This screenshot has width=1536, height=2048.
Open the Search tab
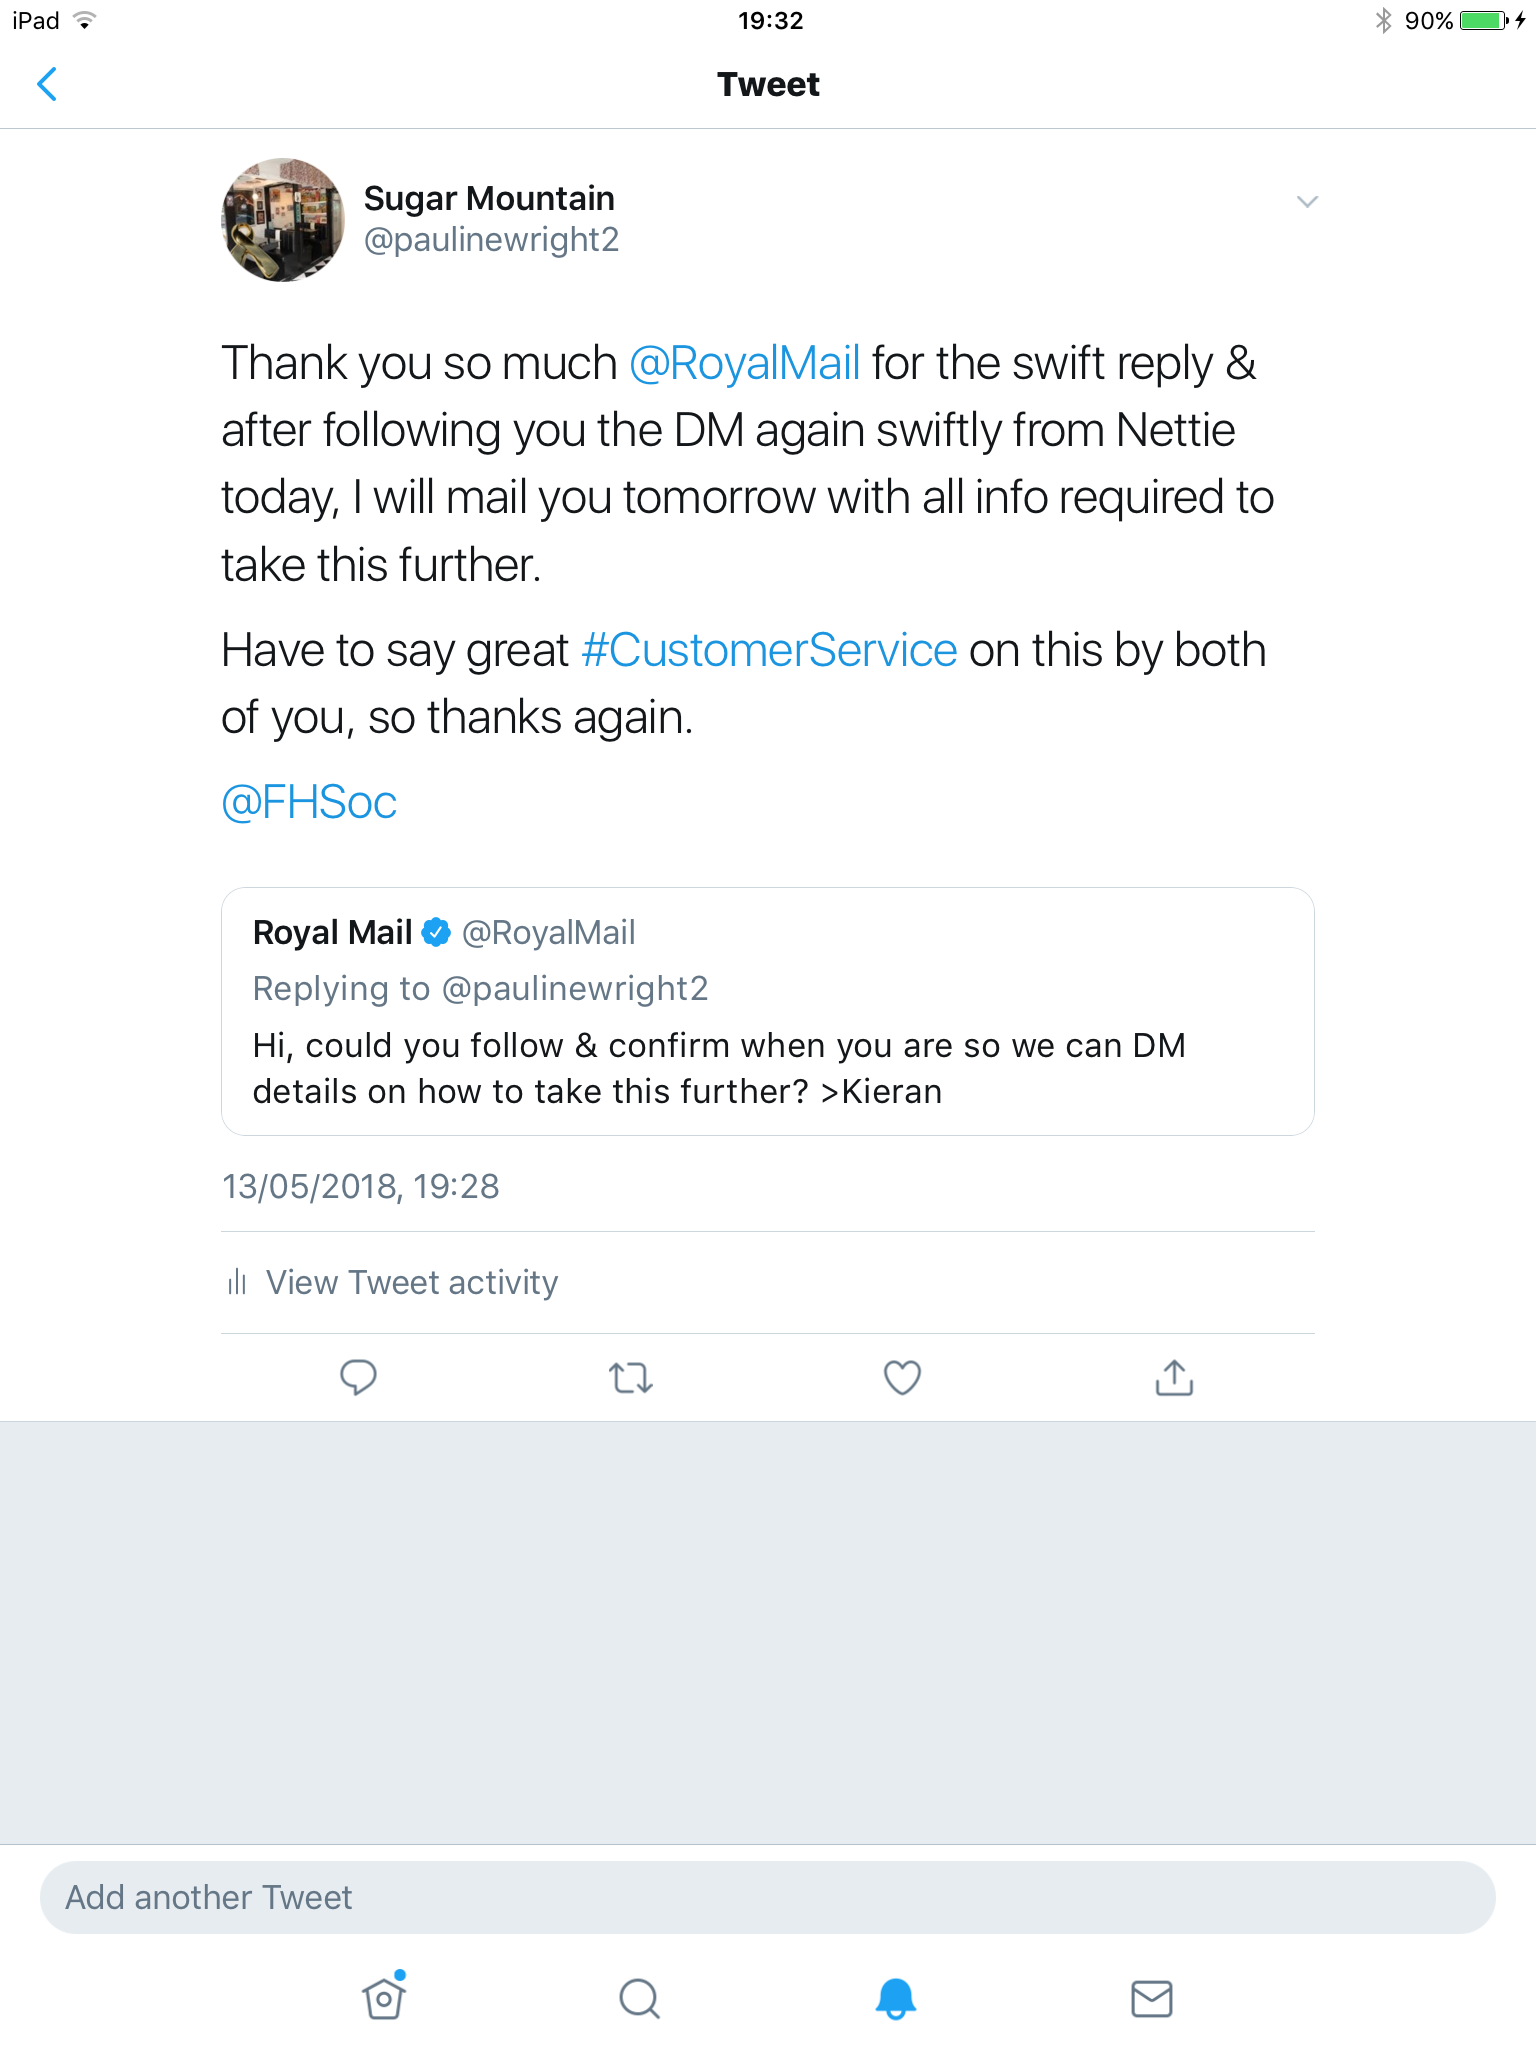pyautogui.click(x=639, y=1998)
